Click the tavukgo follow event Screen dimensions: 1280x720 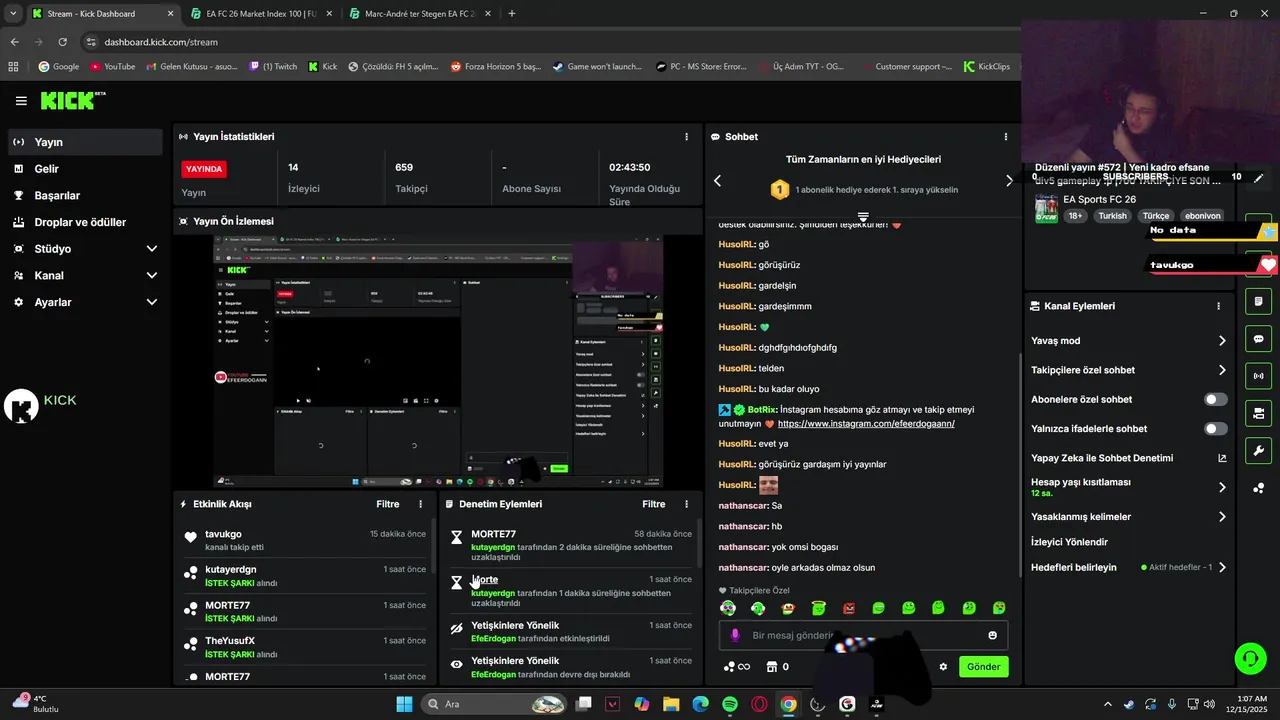[305, 541]
